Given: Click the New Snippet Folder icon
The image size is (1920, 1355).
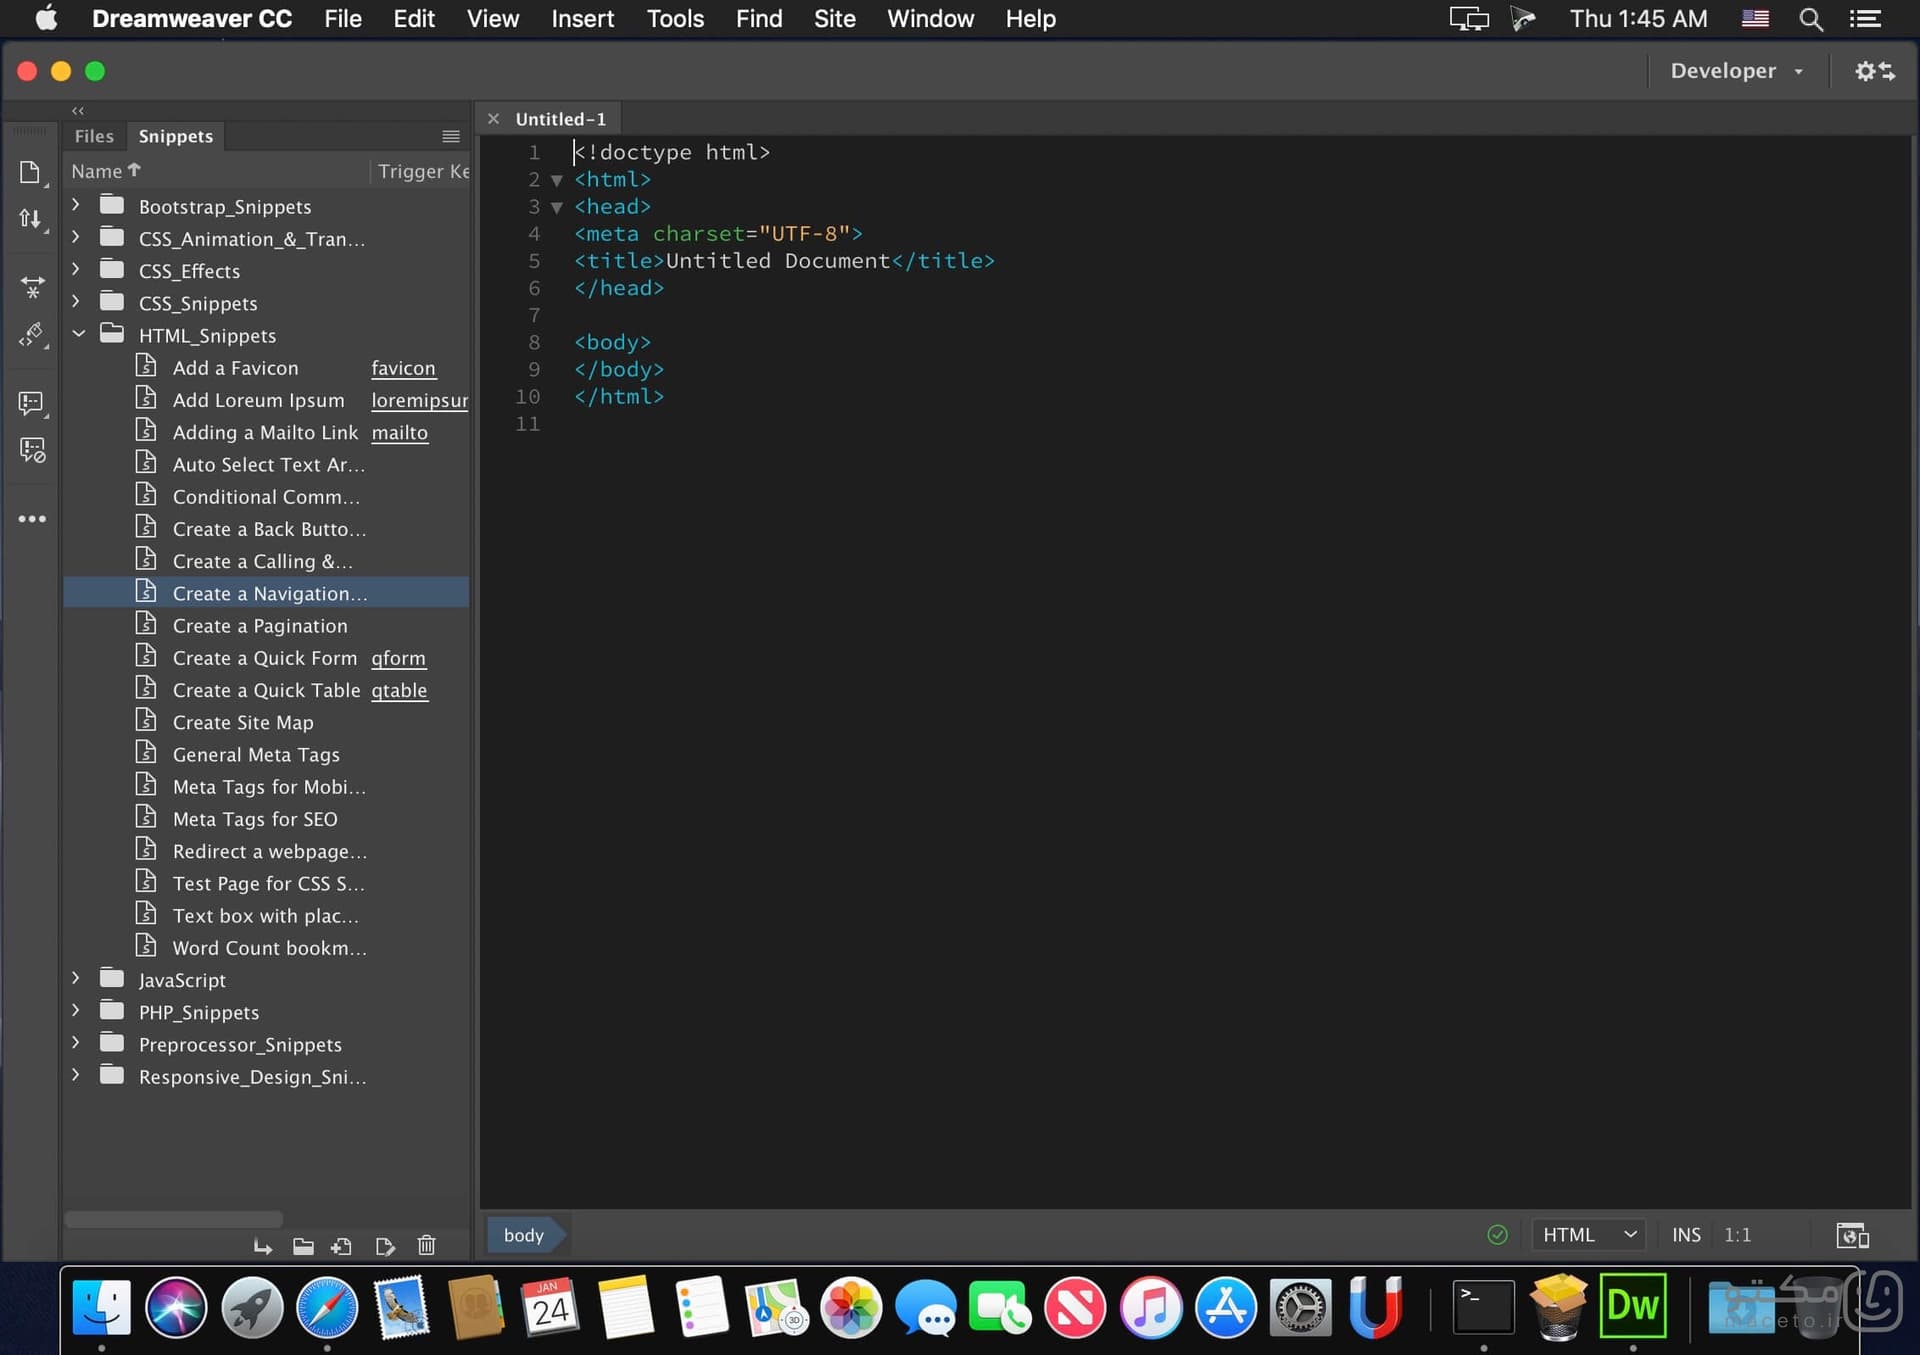Looking at the screenshot, I should click(303, 1246).
